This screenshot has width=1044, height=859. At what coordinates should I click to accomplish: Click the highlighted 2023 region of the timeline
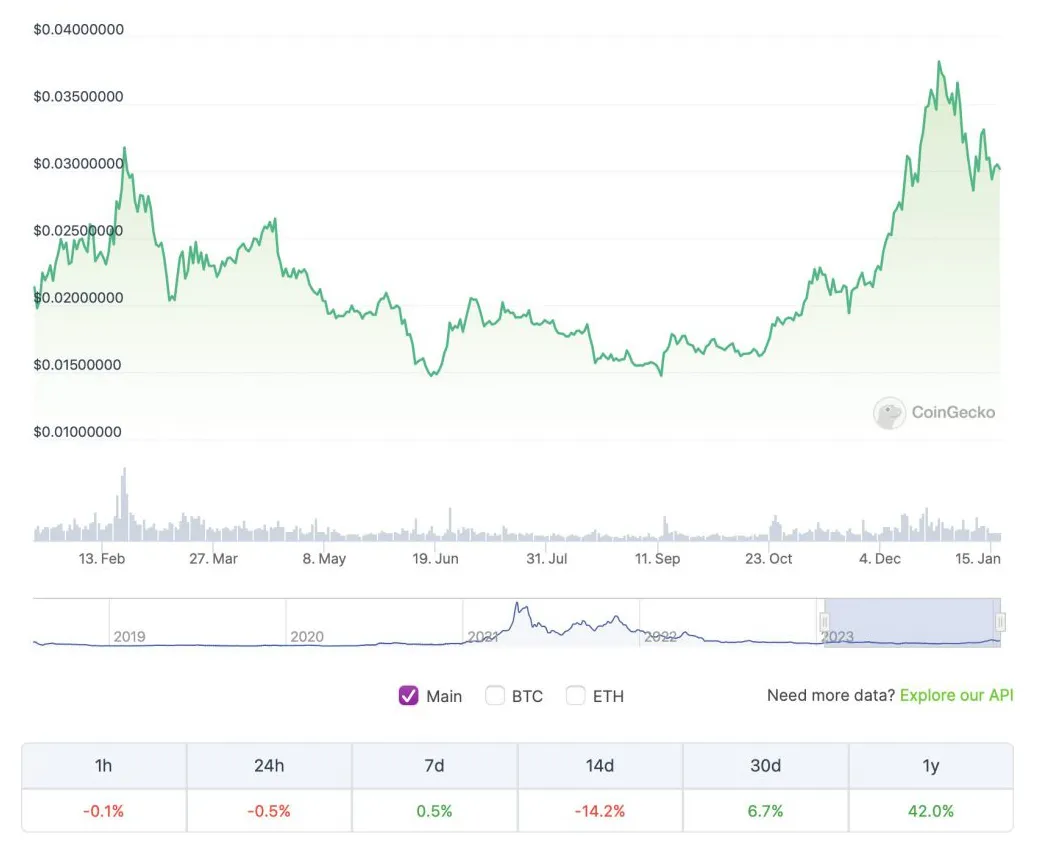(x=910, y=622)
